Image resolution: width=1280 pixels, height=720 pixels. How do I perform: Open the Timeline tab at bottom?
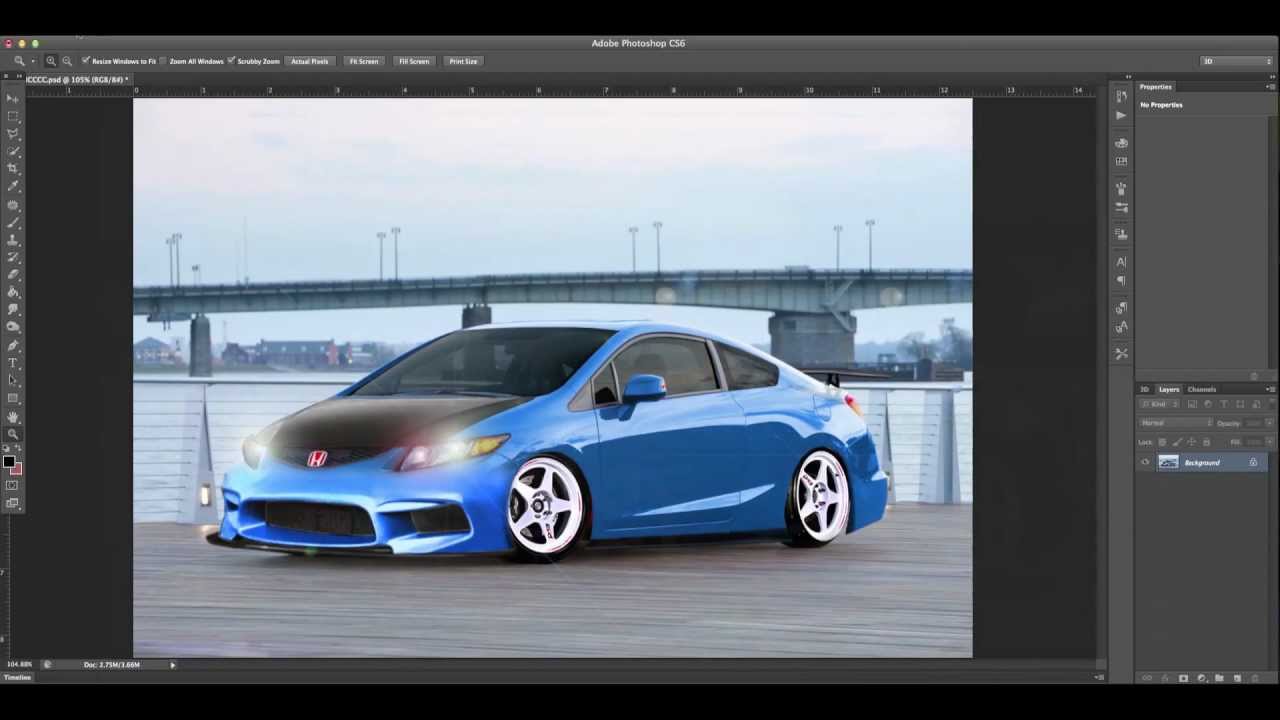click(x=18, y=678)
